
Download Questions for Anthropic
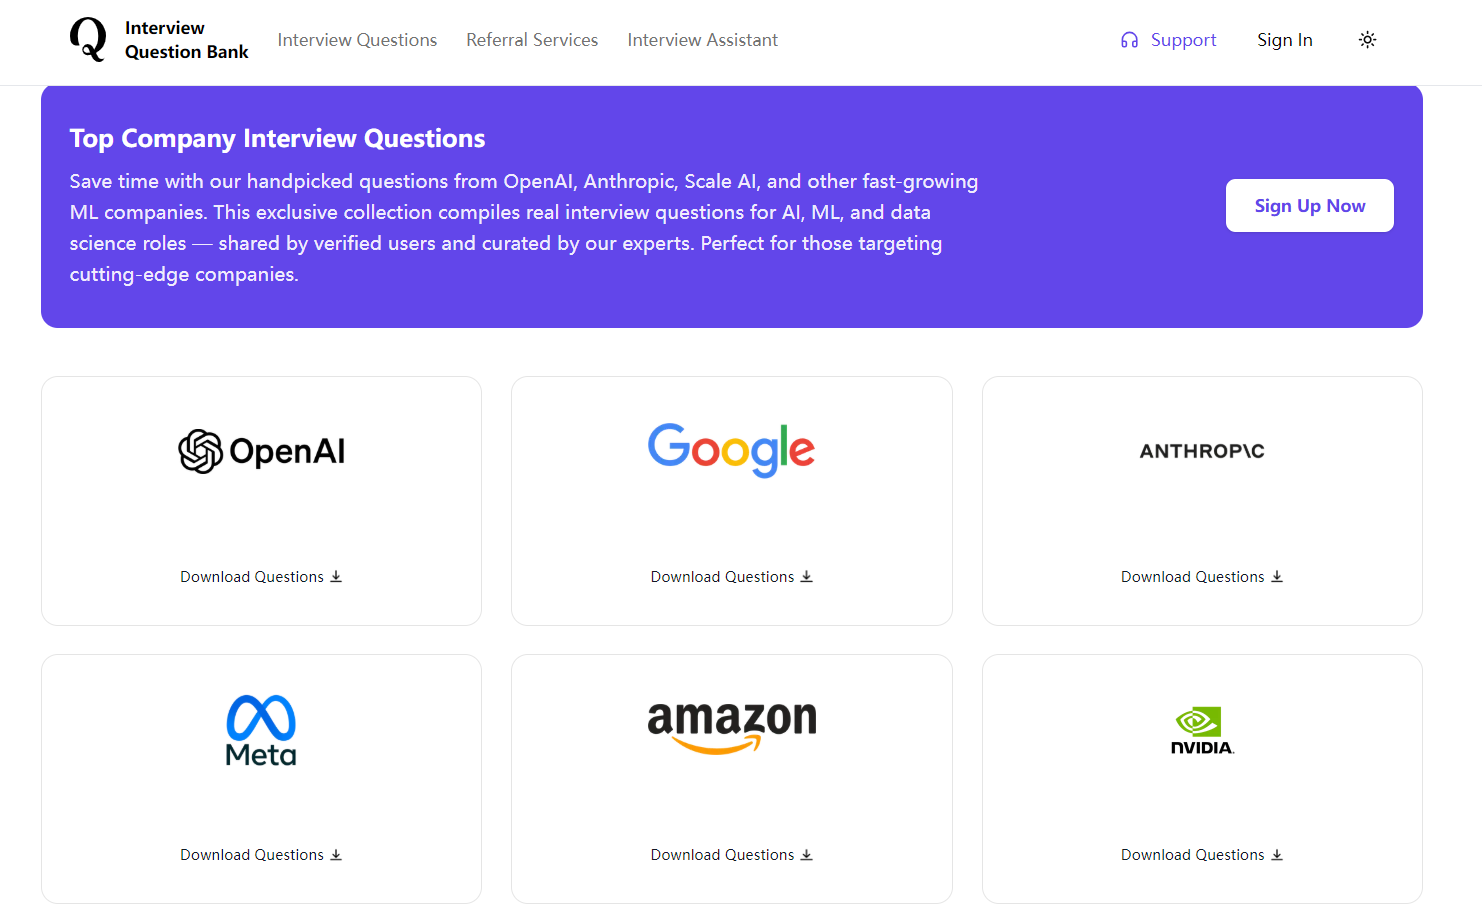click(x=1201, y=577)
